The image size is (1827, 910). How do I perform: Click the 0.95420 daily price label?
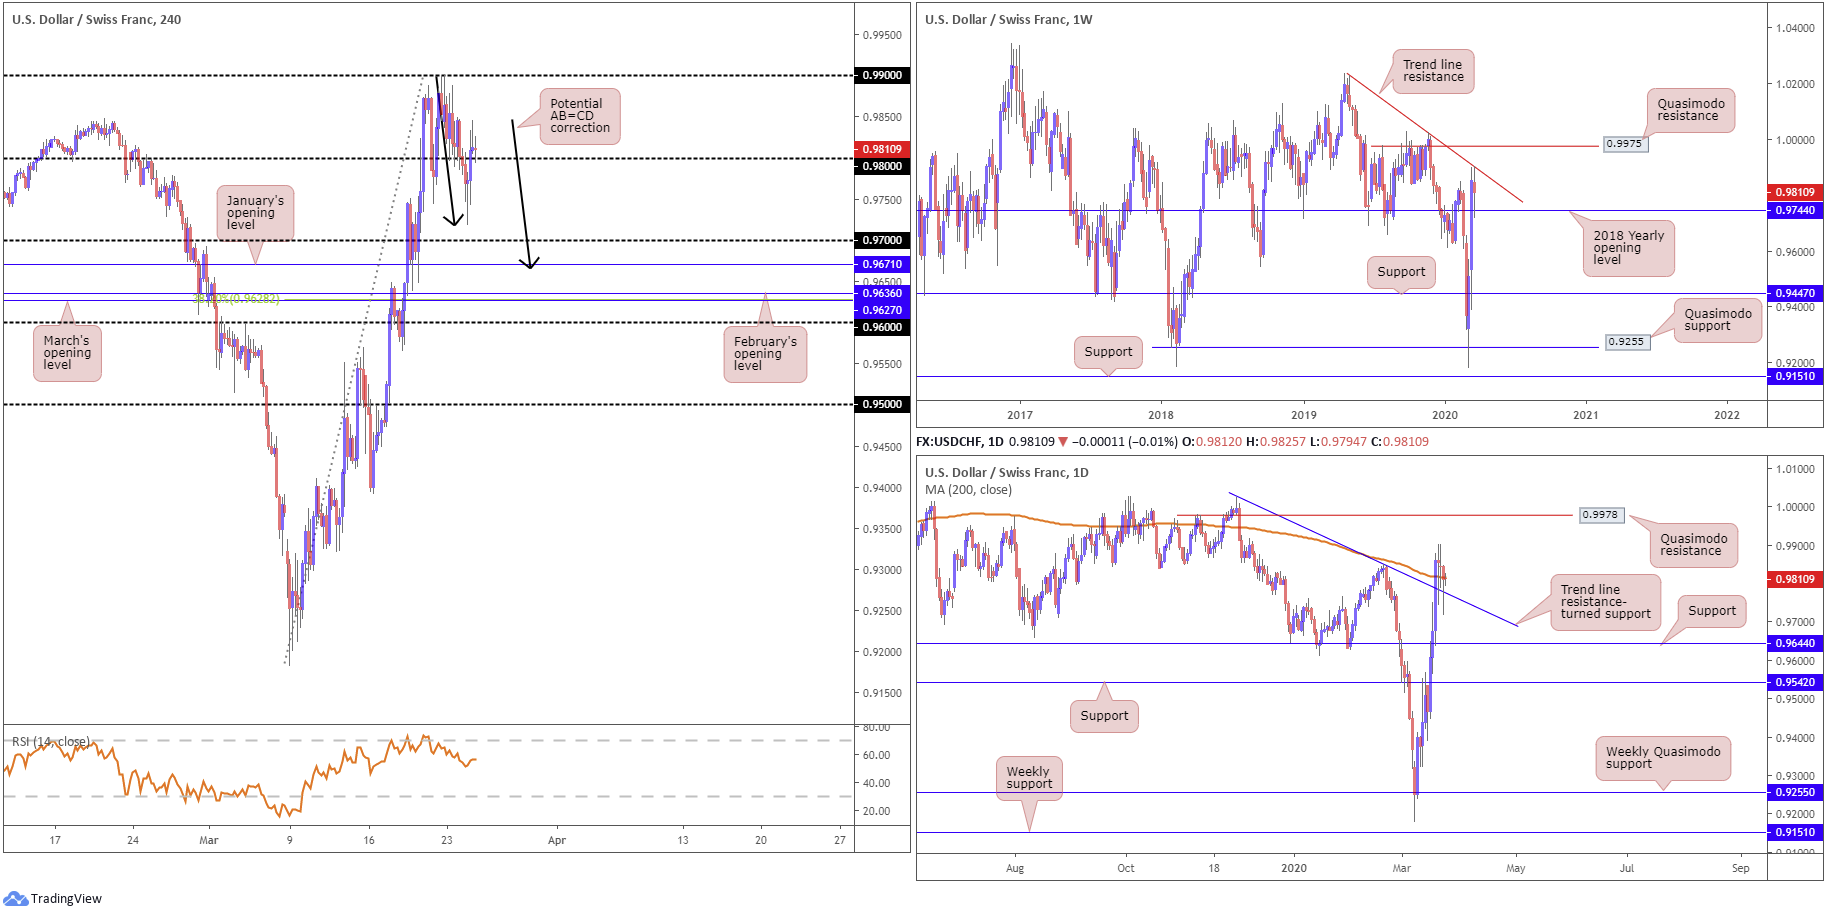click(x=1794, y=682)
